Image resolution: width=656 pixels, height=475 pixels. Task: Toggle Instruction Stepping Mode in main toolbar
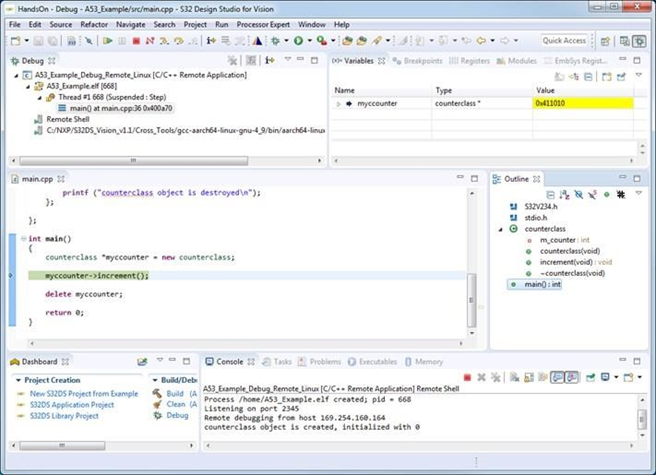[211, 41]
